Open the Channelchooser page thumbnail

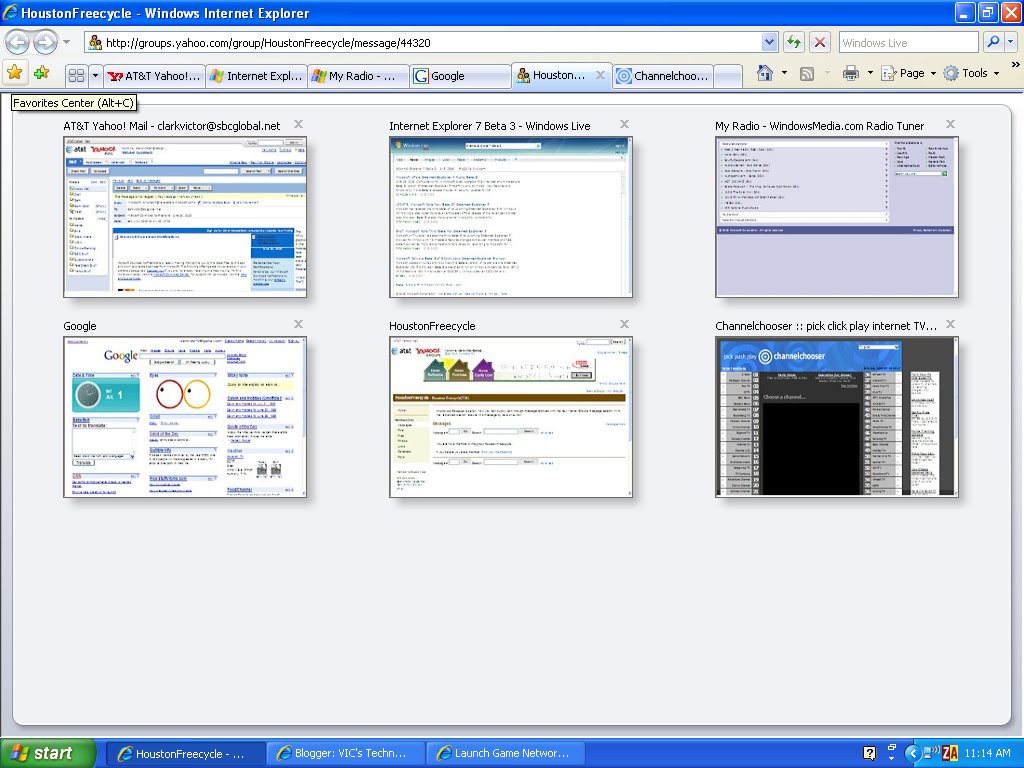pyautogui.click(x=837, y=417)
